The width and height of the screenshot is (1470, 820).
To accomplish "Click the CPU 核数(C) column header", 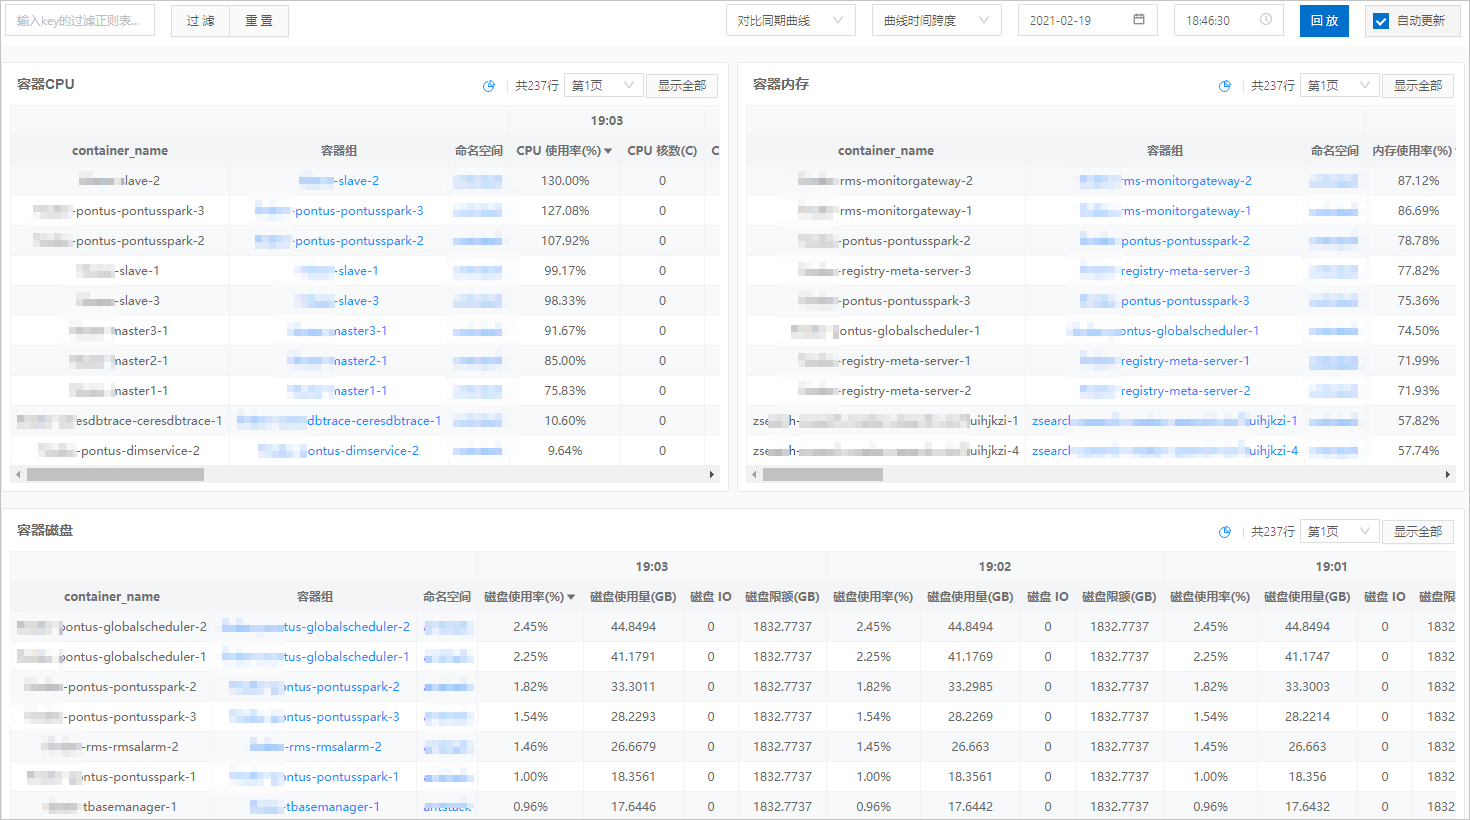I will [662, 151].
